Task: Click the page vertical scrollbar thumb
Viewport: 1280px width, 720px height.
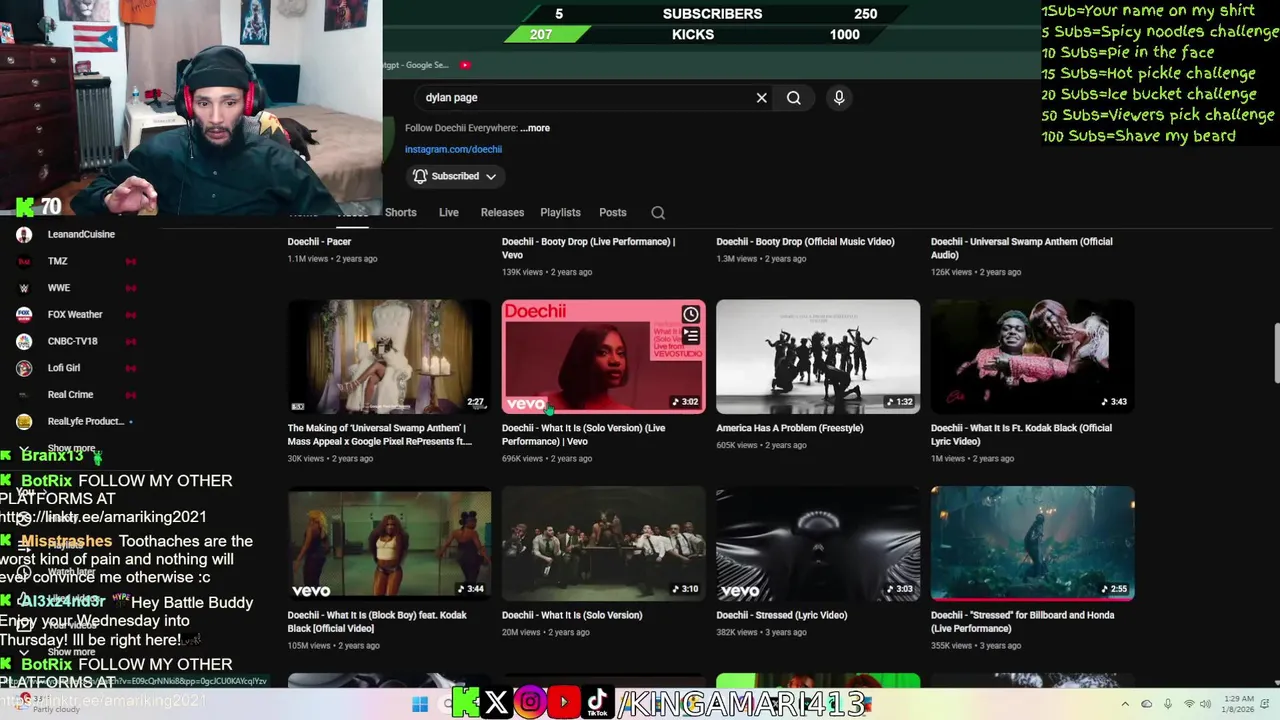Action: (x=1275, y=353)
